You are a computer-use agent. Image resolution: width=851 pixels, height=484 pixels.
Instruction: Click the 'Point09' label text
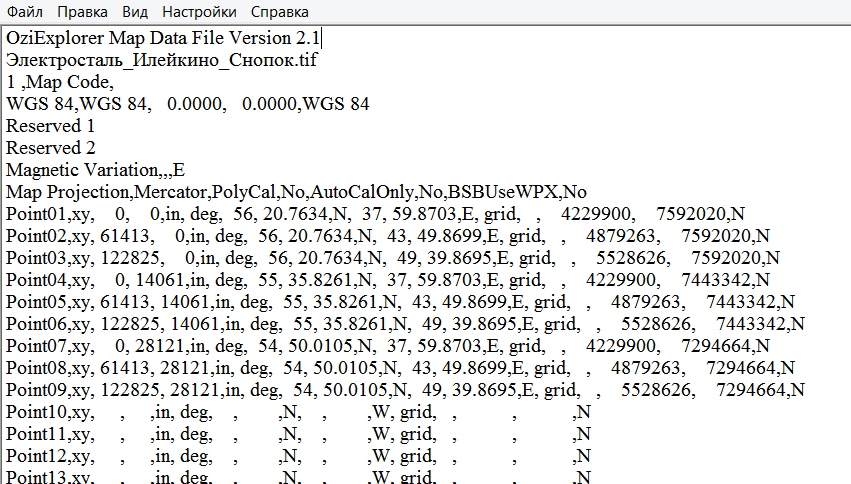[x=35, y=390]
